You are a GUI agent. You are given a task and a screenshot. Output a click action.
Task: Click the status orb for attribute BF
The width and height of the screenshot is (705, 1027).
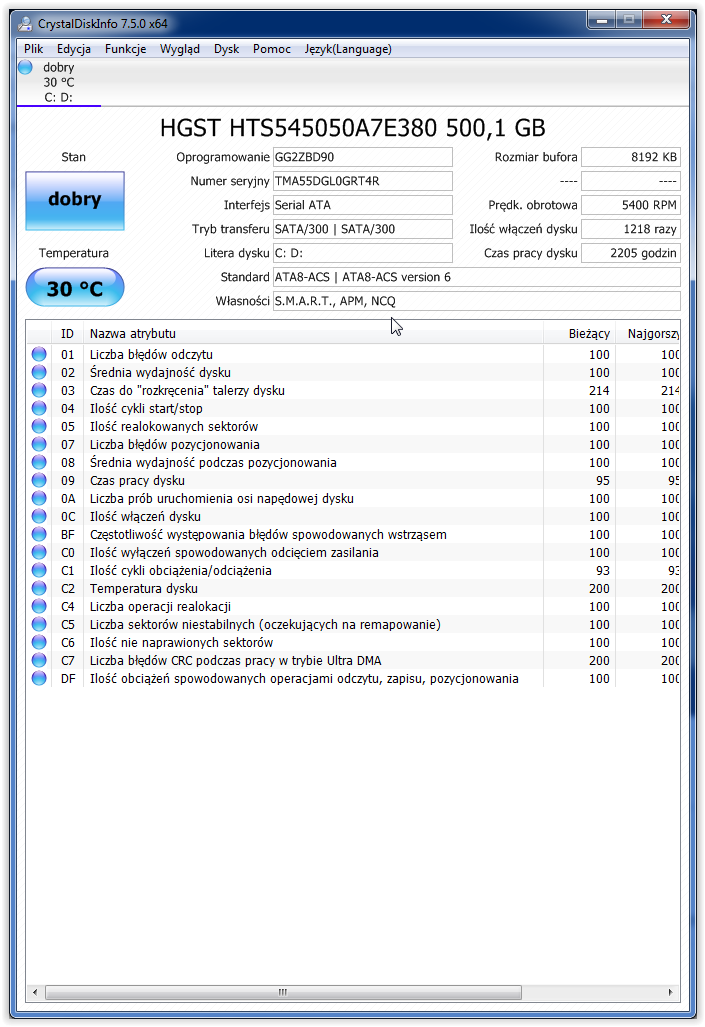tap(39, 534)
